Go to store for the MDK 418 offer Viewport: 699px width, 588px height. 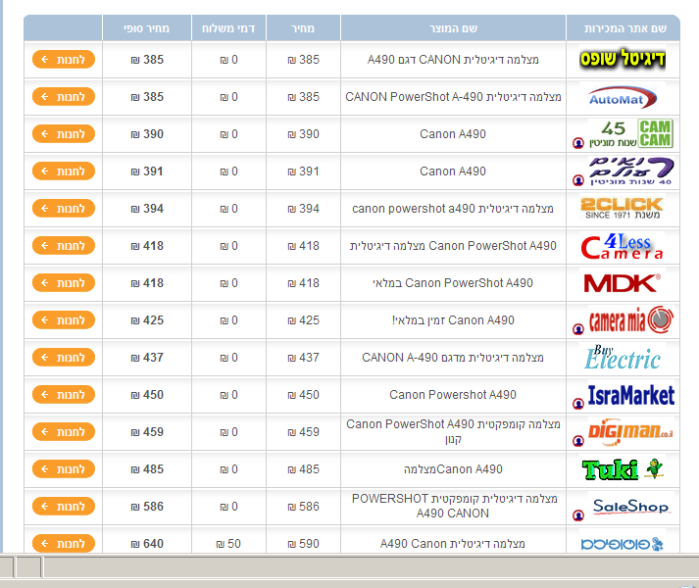point(63,283)
